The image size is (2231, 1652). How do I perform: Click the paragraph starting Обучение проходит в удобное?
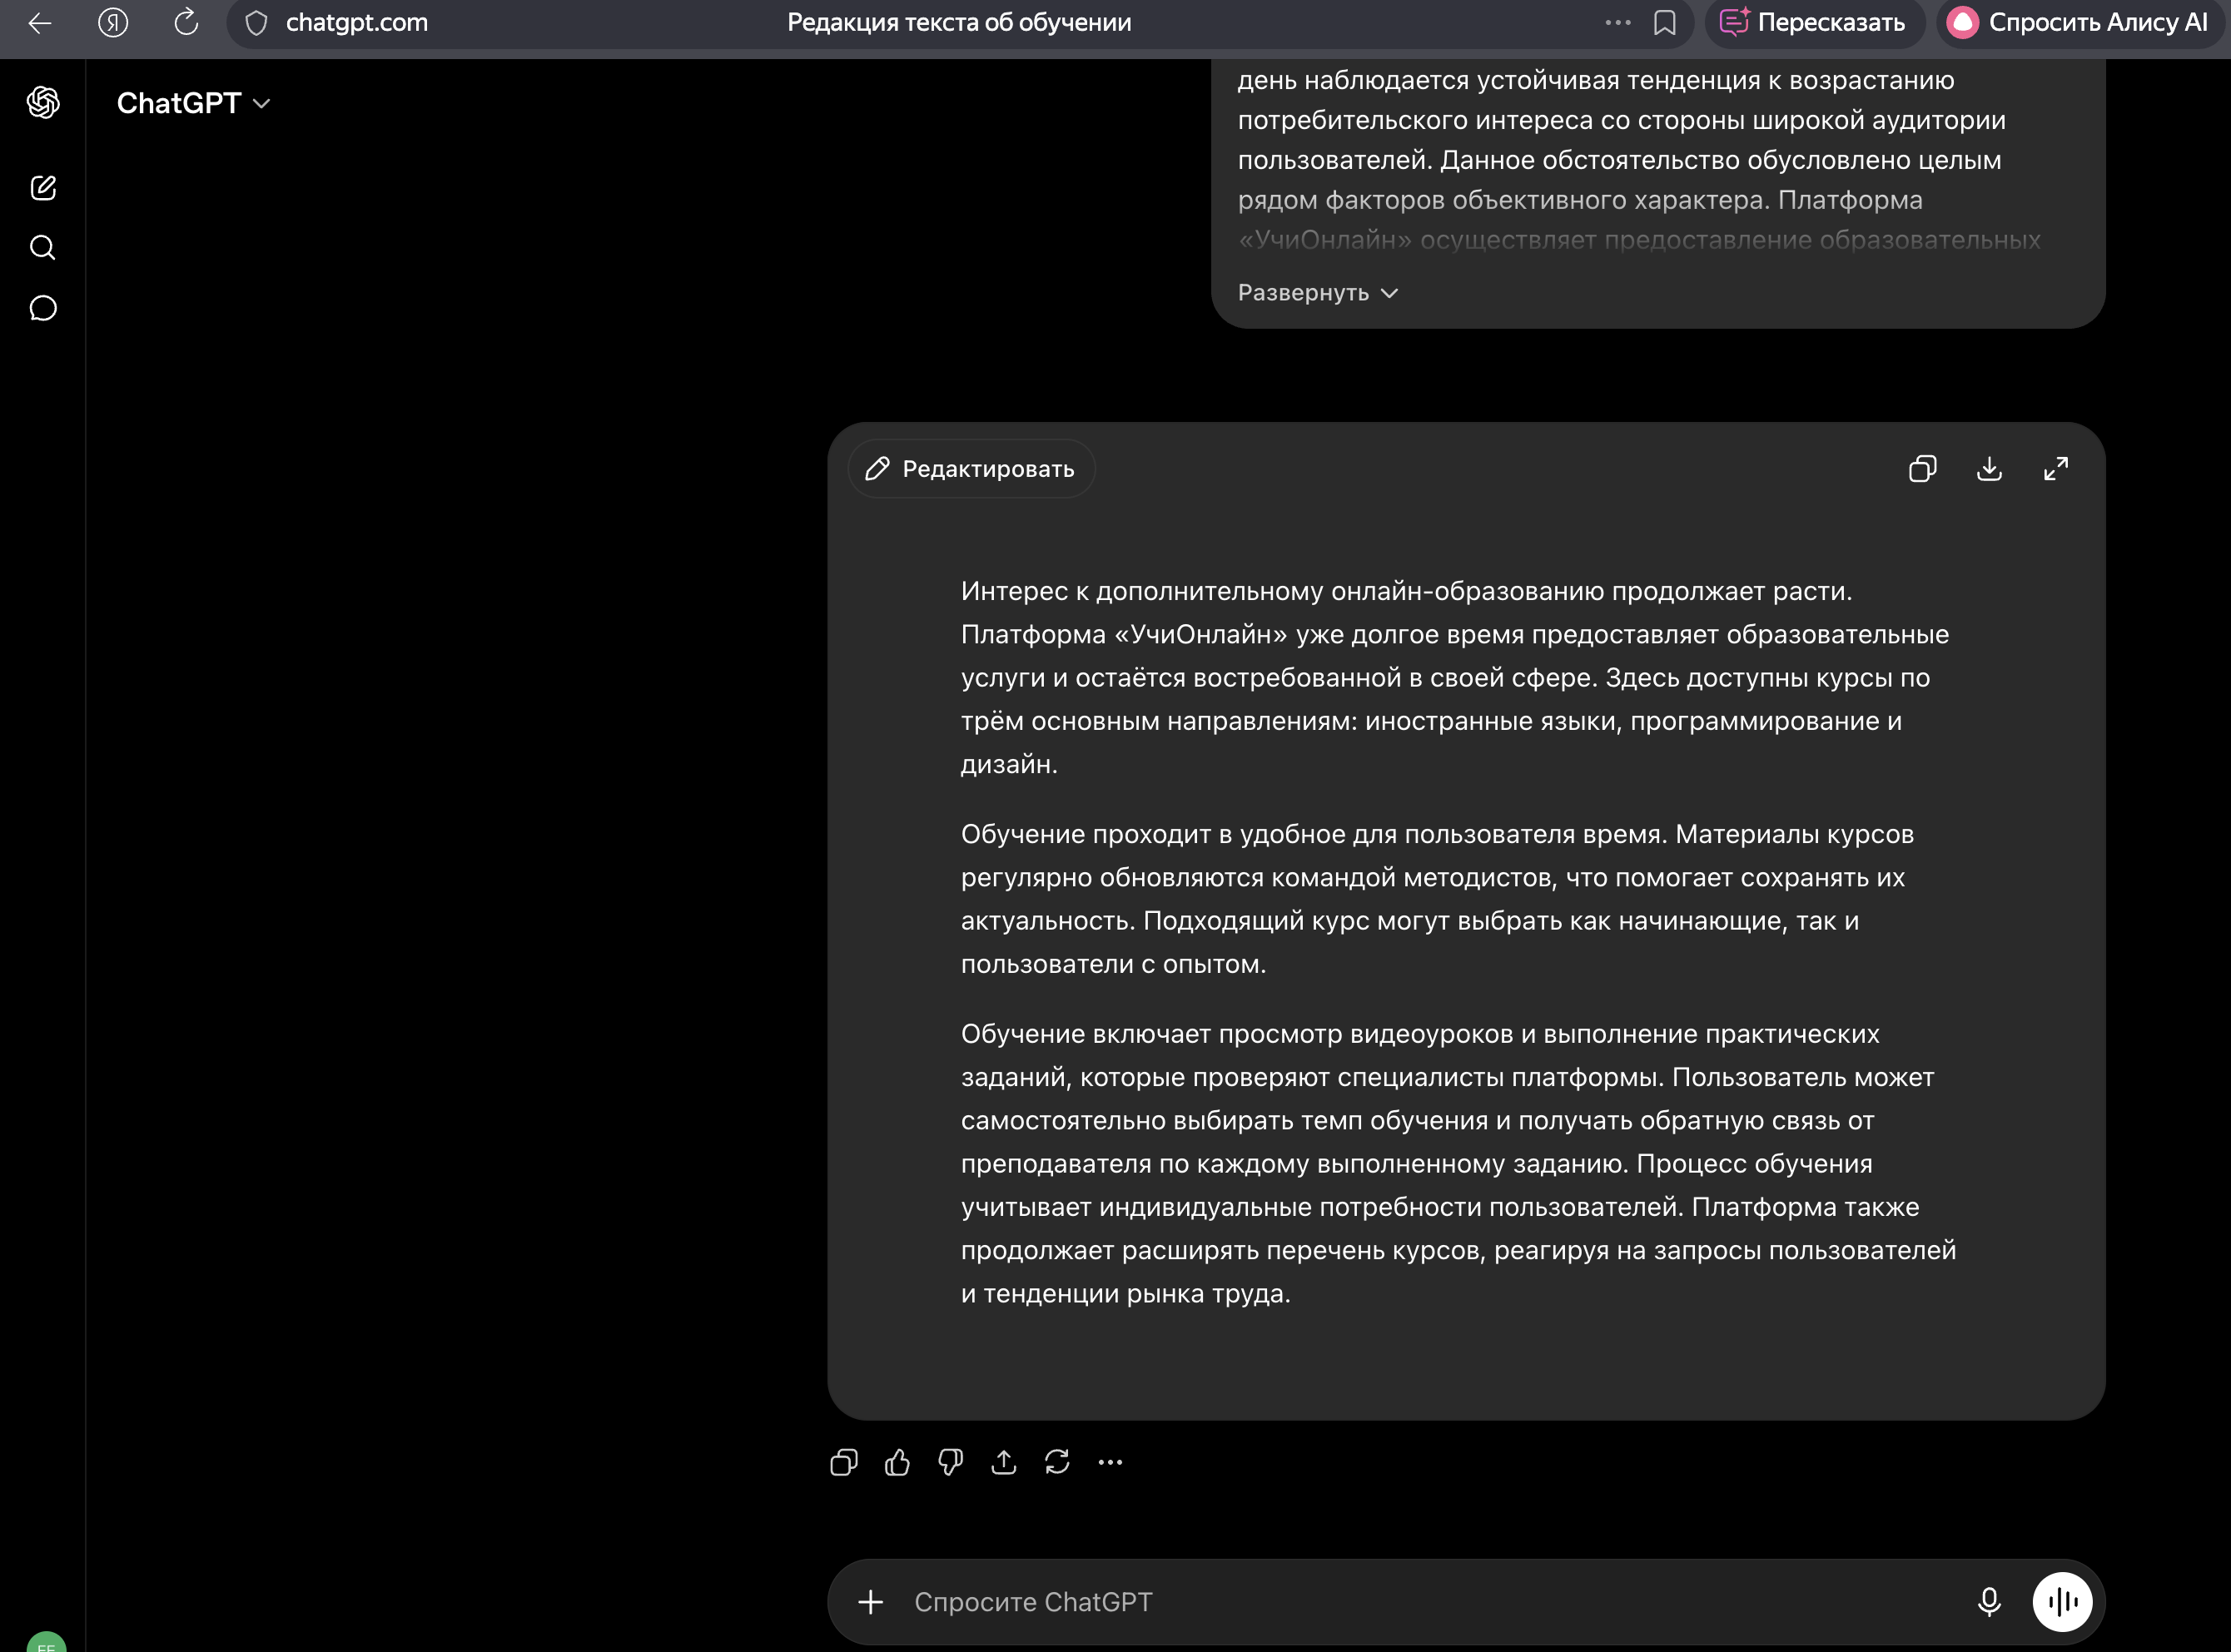(1437, 899)
